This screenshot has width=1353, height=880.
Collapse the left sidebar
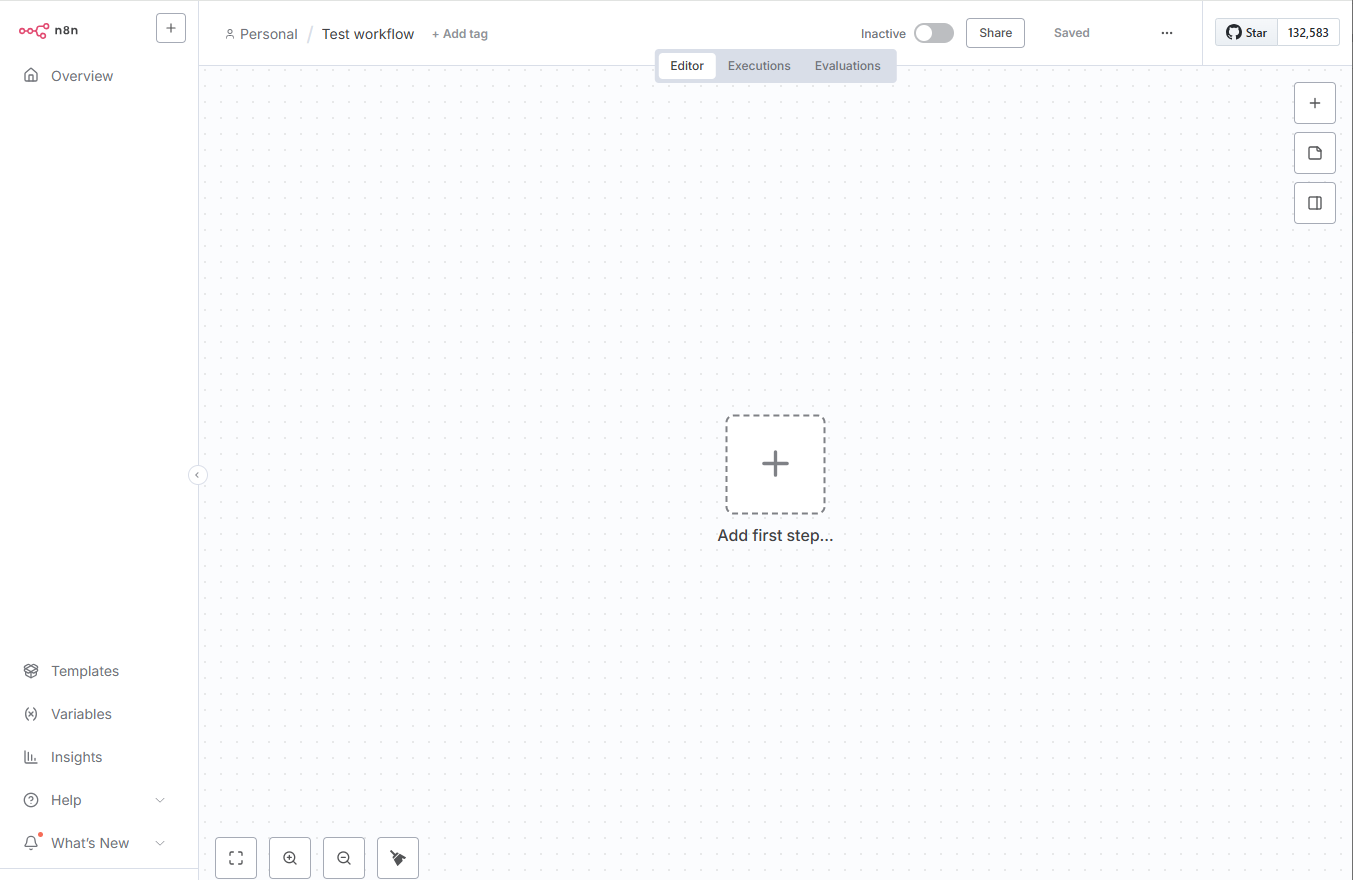(197, 474)
